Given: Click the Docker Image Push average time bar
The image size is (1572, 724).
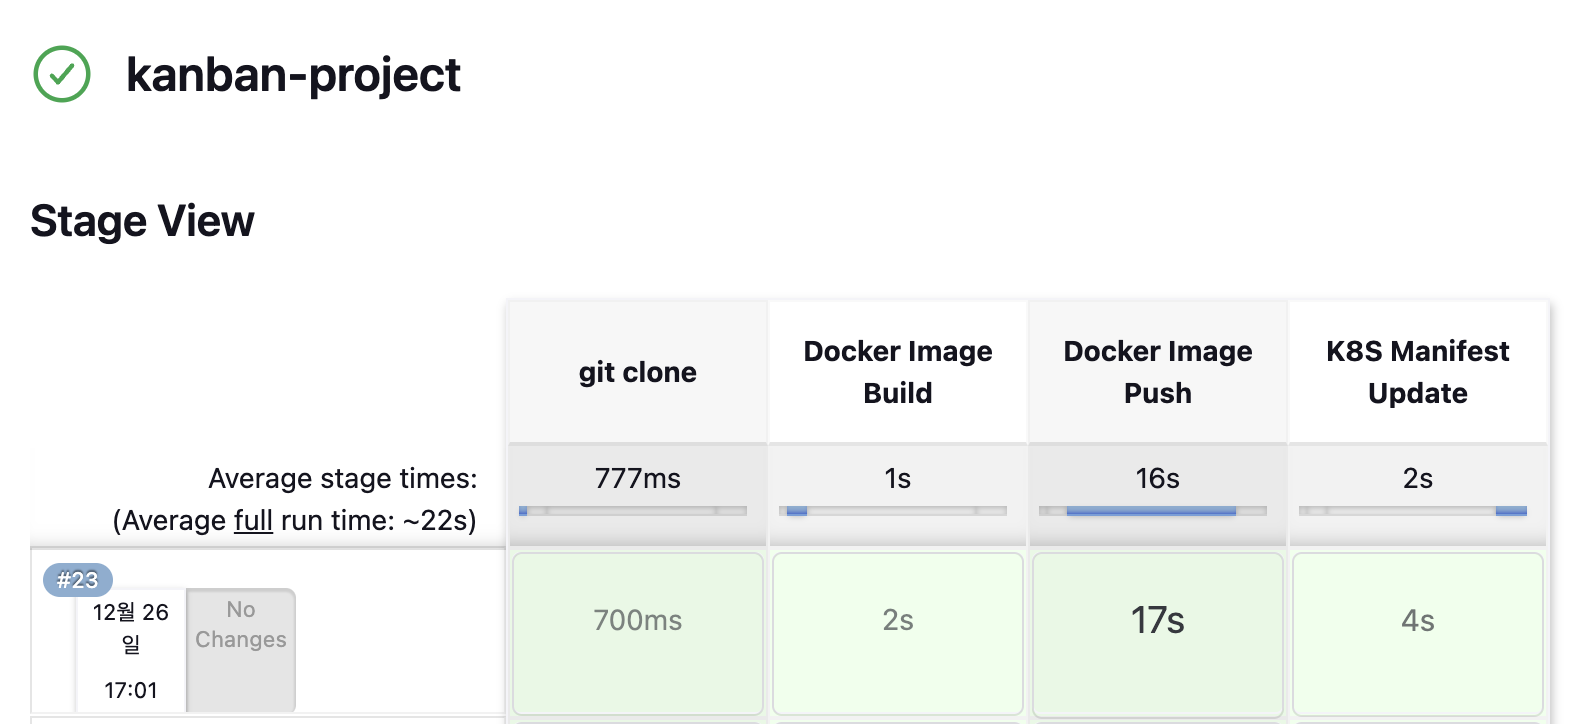Looking at the screenshot, I should click(1153, 511).
